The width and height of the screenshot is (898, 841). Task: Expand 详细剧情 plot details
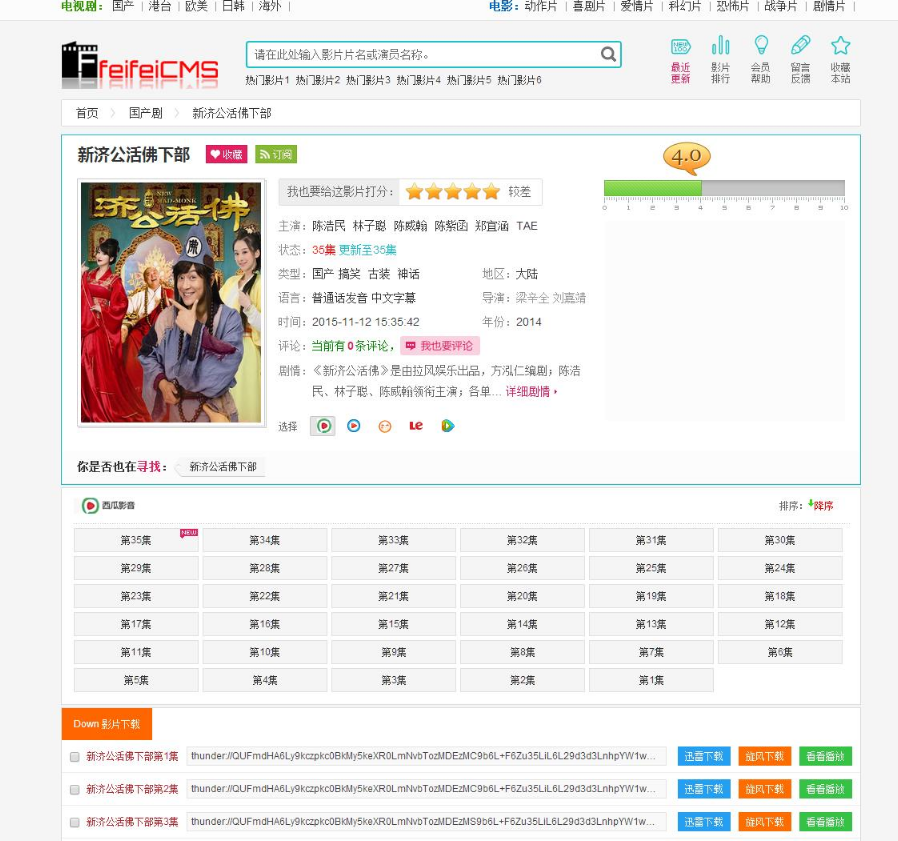tap(531, 392)
